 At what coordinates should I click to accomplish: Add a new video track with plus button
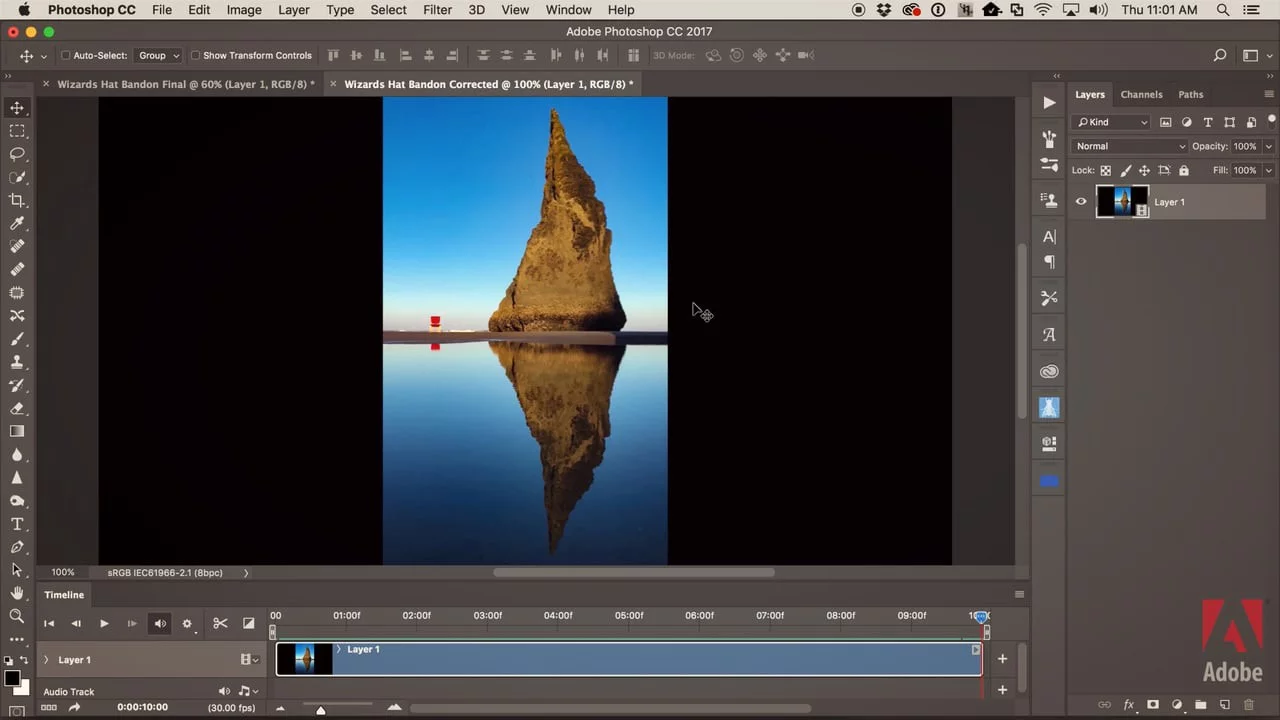click(x=1002, y=659)
